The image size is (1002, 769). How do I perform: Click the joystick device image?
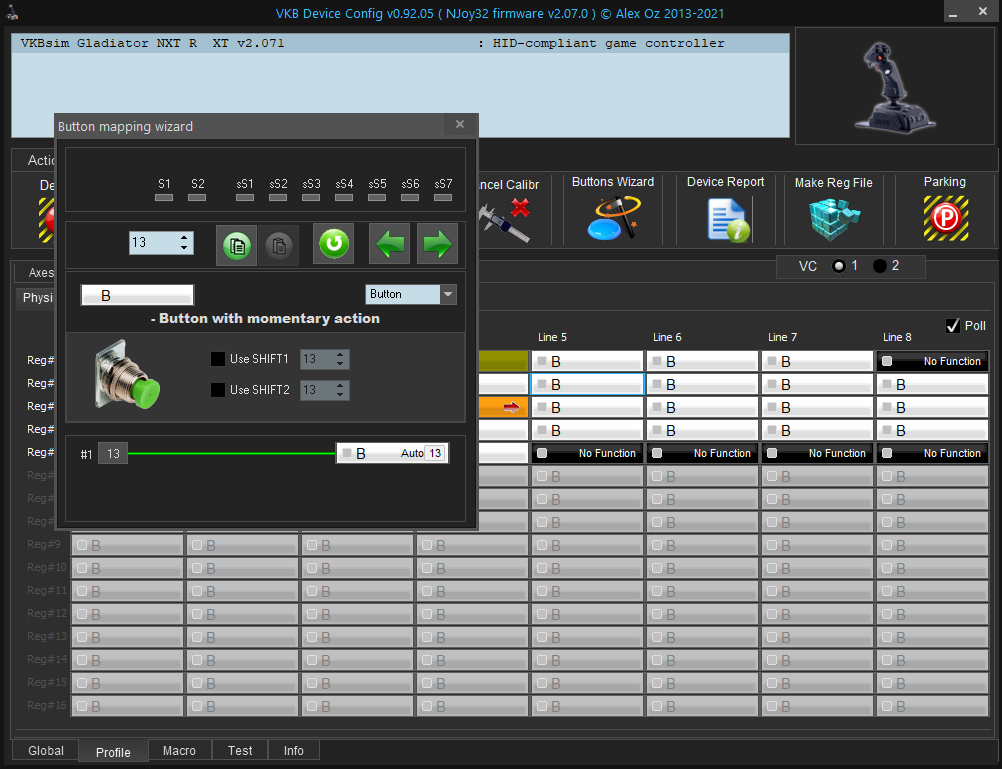tap(894, 86)
